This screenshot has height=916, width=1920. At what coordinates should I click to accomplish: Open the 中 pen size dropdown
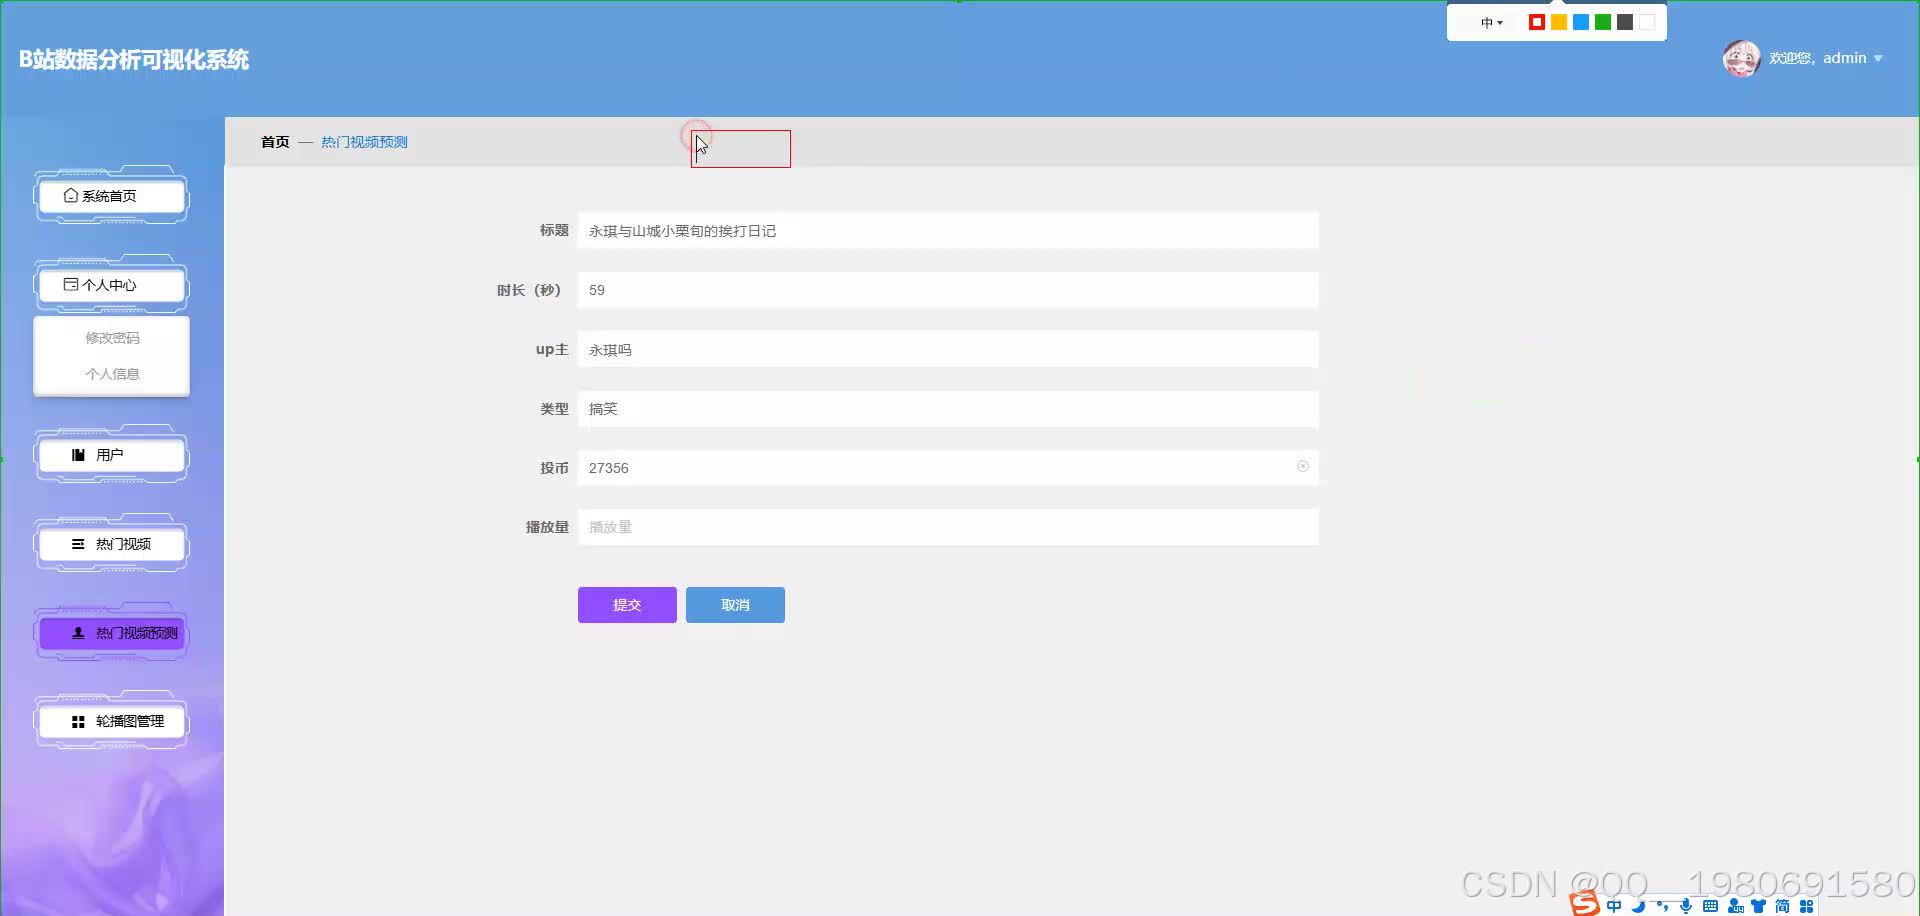[x=1489, y=22]
